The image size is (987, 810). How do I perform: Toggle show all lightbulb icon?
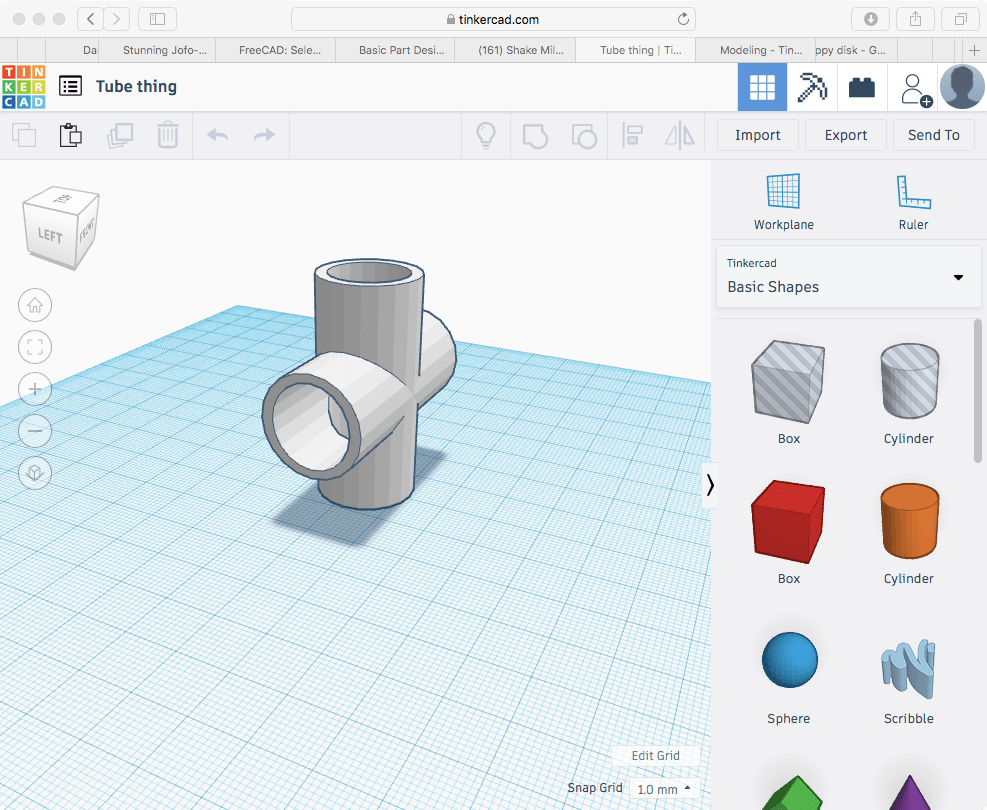pos(486,135)
